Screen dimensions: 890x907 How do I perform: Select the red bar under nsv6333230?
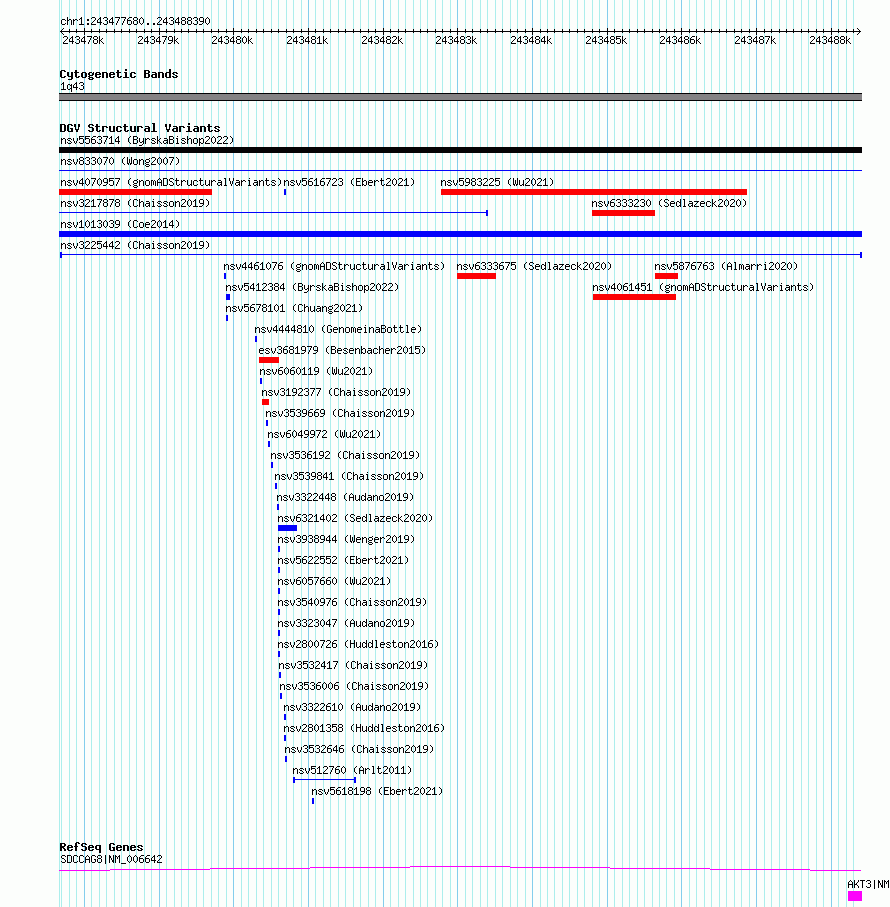(623, 213)
